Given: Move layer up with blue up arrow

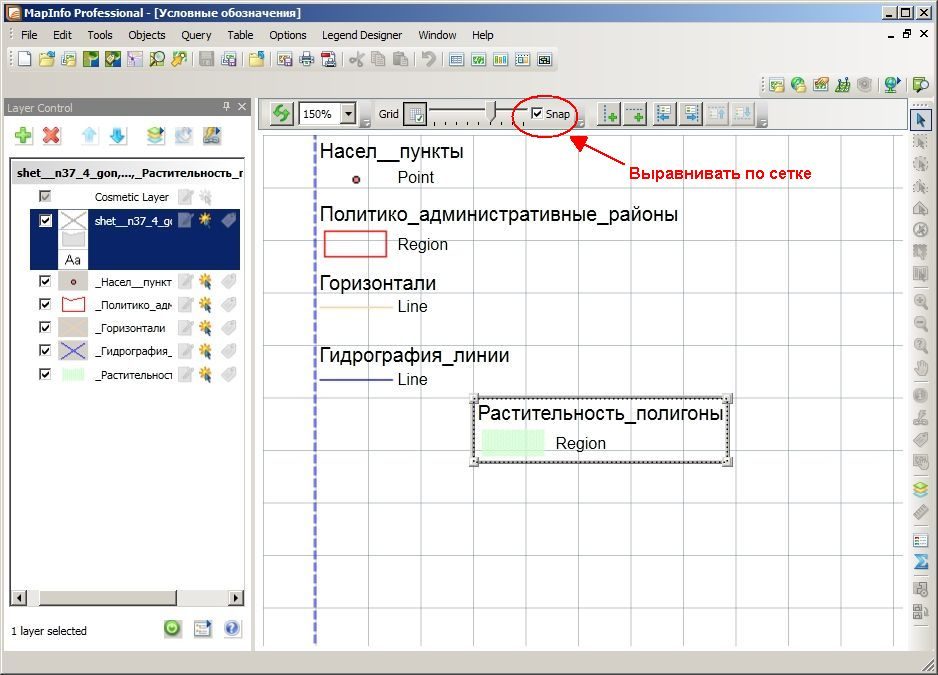Looking at the screenshot, I should point(89,135).
